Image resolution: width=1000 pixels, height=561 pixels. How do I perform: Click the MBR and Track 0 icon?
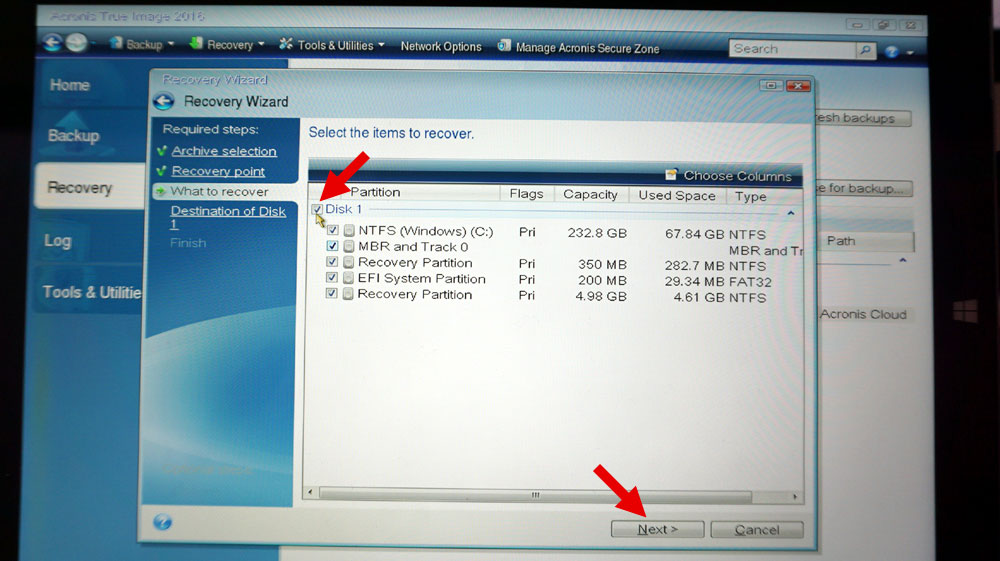(x=349, y=246)
